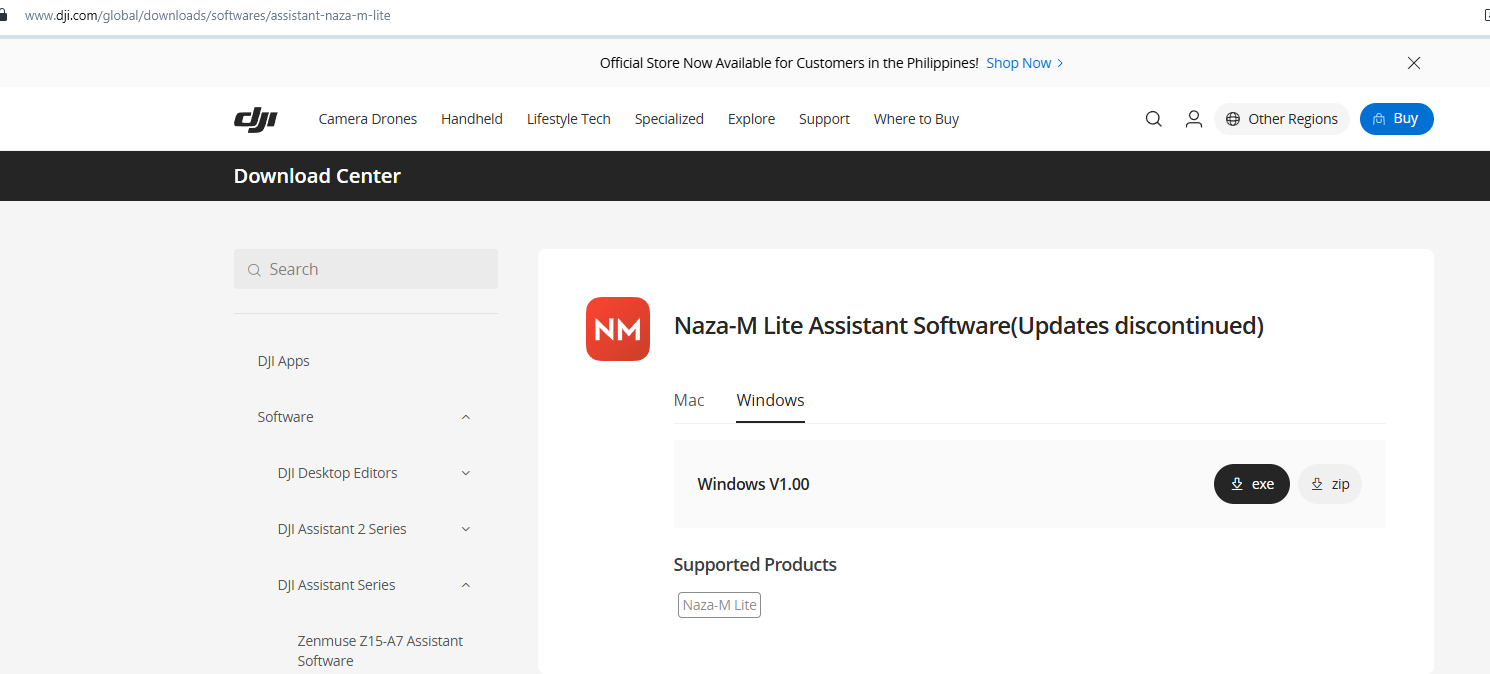Image resolution: width=1490 pixels, height=674 pixels.
Task: Click the user account icon
Action: [x=1193, y=119]
